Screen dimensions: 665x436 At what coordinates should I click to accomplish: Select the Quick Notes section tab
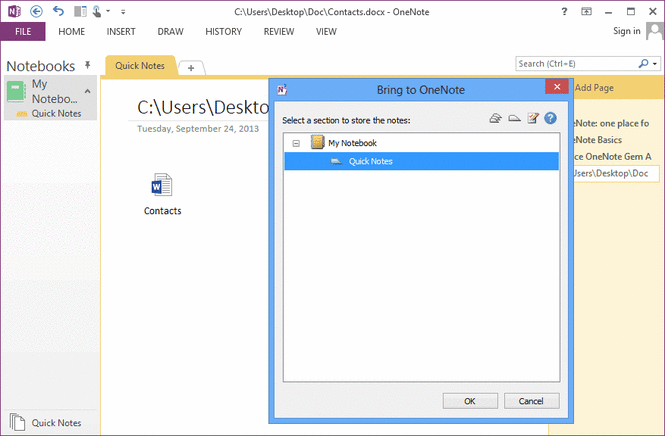[140, 66]
